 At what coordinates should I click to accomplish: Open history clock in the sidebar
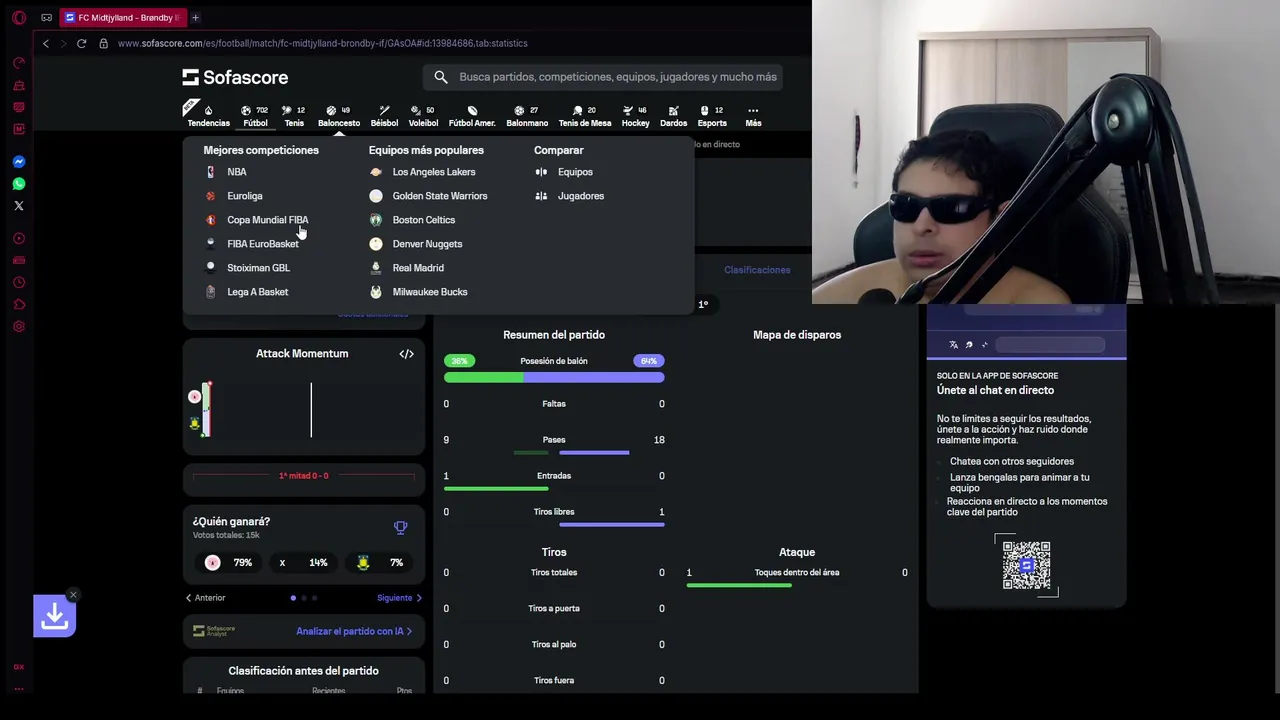(18, 283)
